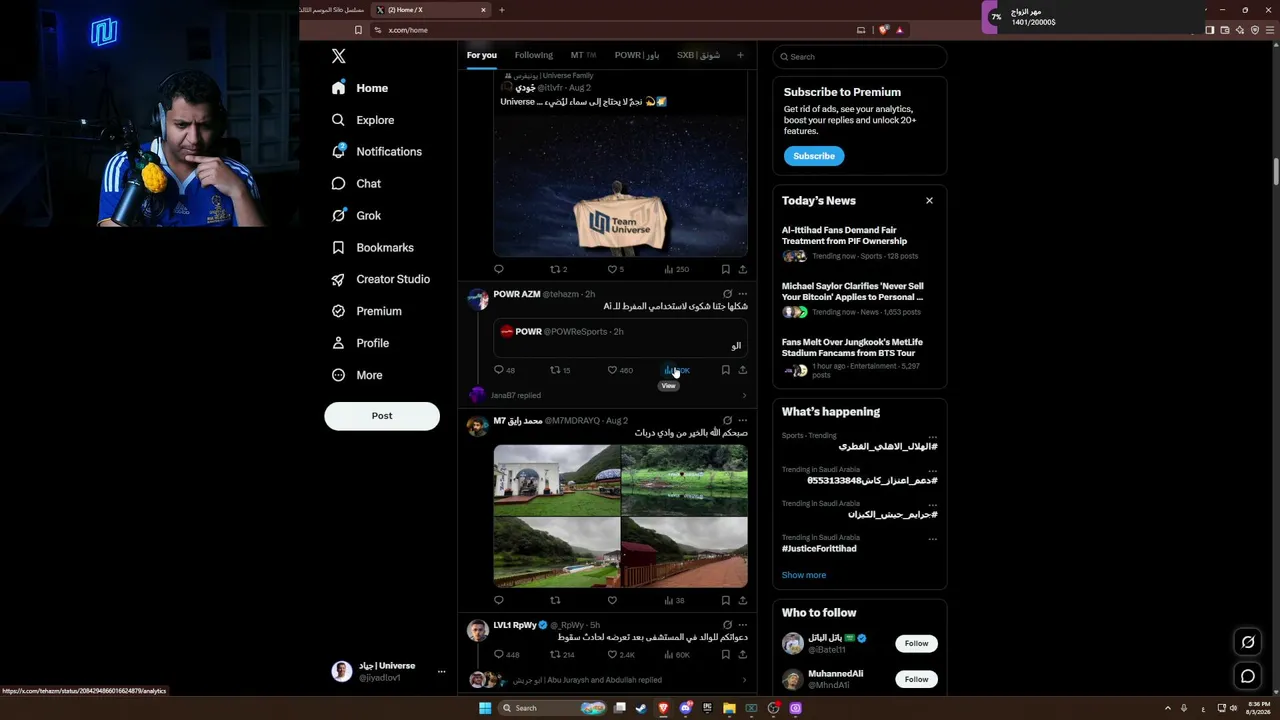The image size is (1280, 720).
Task: Open more options on M7's post
Action: click(x=742, y=421)
